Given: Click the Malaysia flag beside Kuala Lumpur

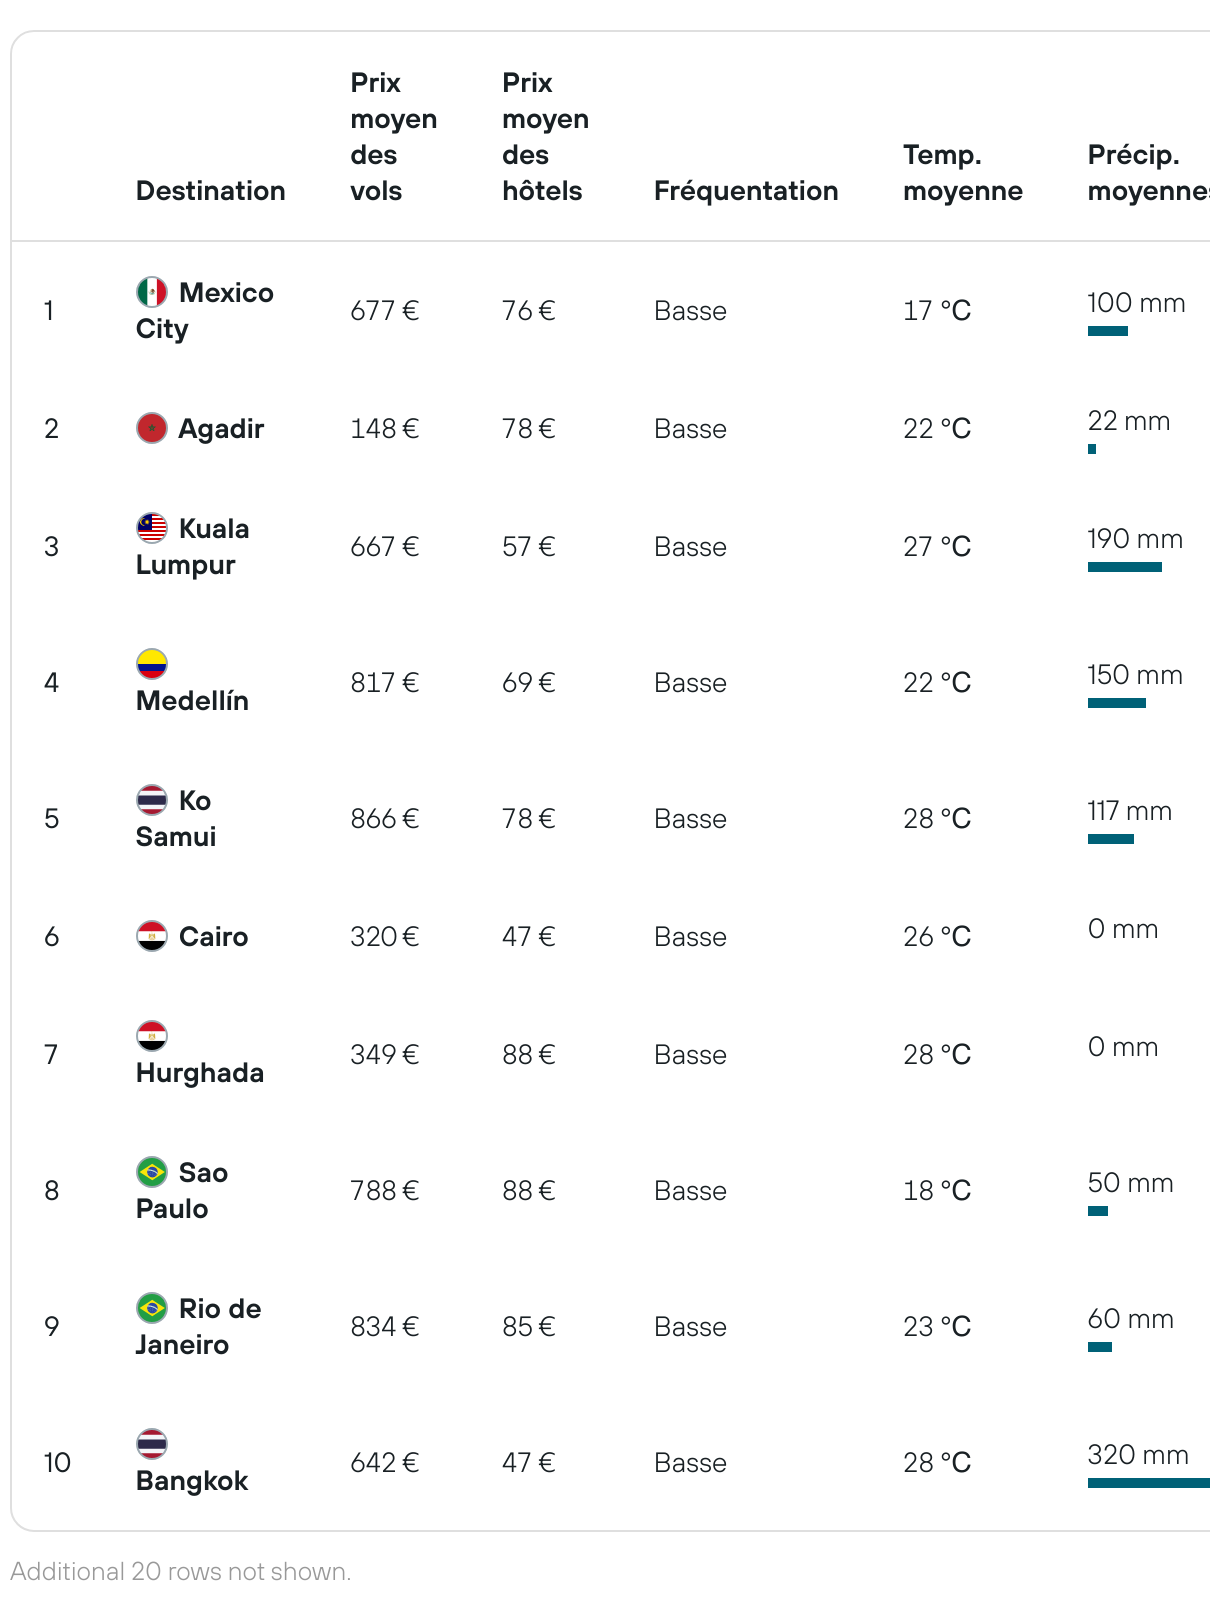Looking at the screenshot, I should [x=152, y=528].
